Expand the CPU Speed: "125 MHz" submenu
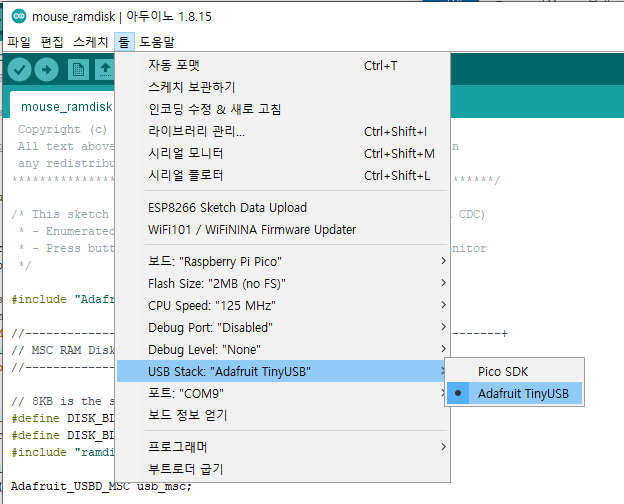Screen dimensions: 624x504 (283, 305)
